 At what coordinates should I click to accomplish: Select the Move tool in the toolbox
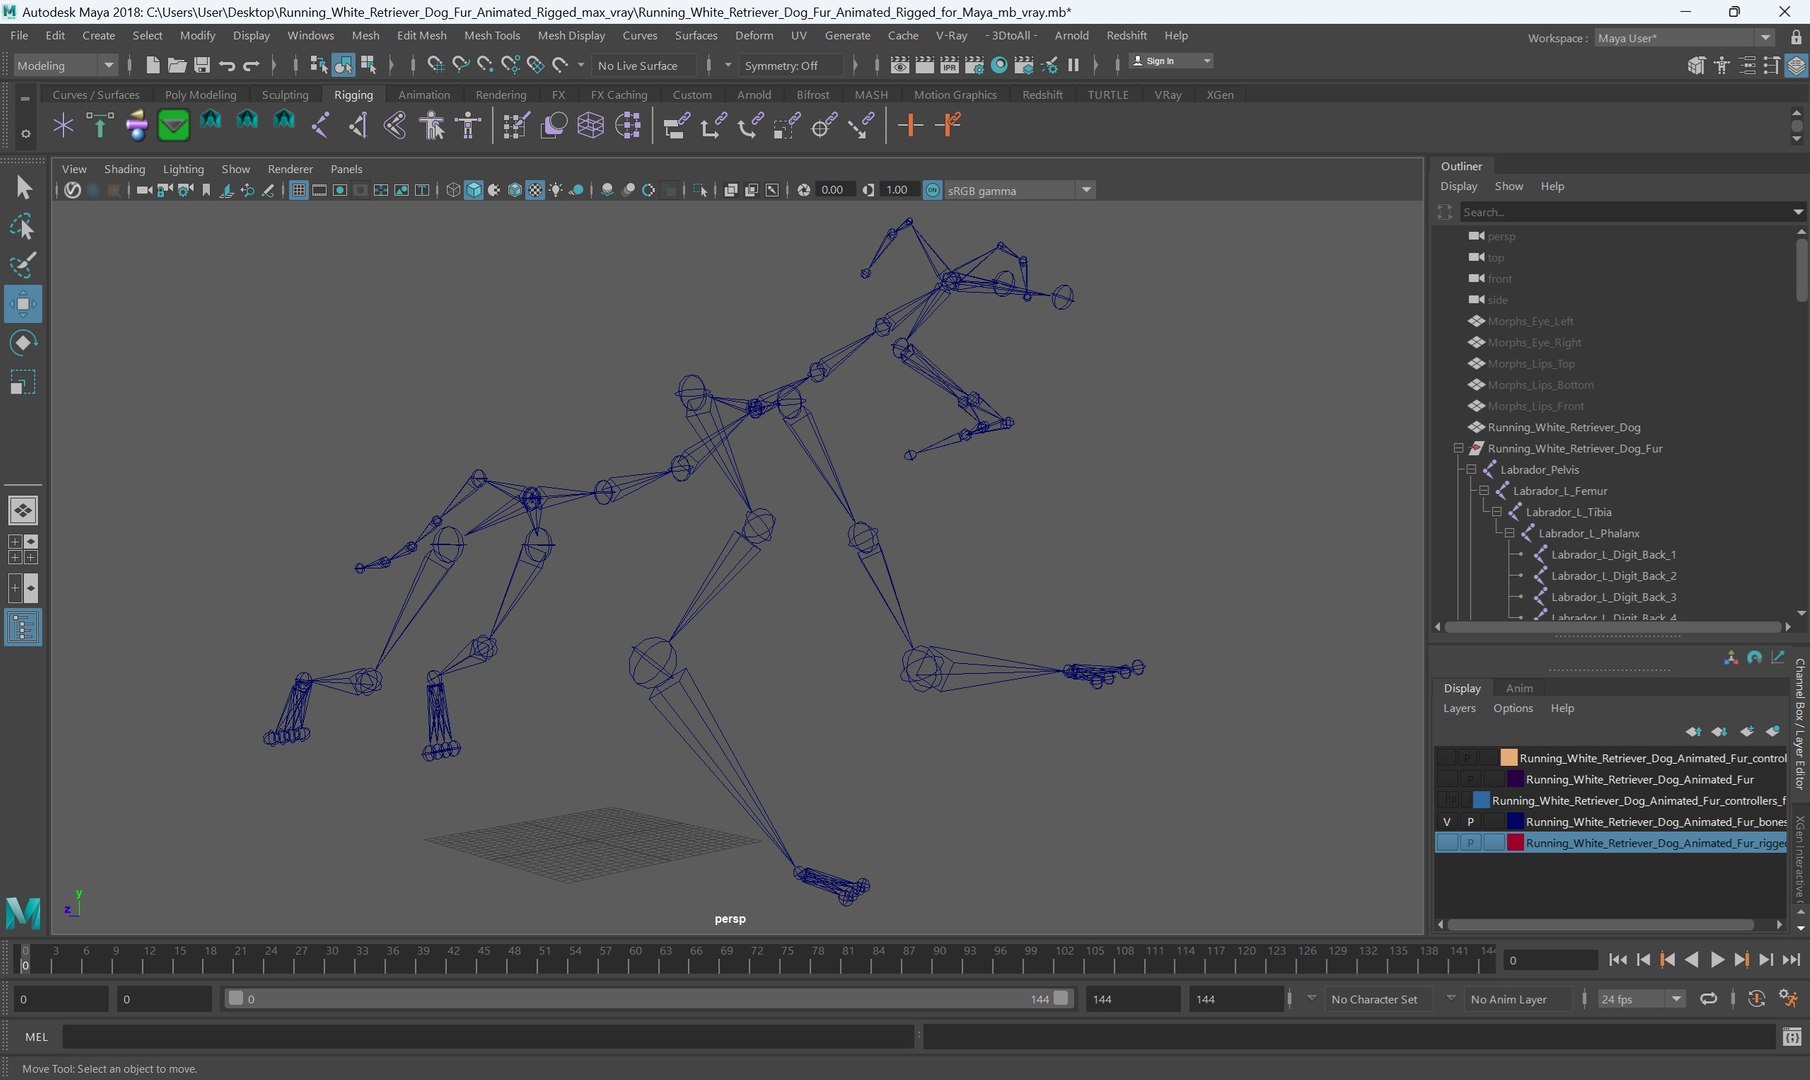[22, 303]
